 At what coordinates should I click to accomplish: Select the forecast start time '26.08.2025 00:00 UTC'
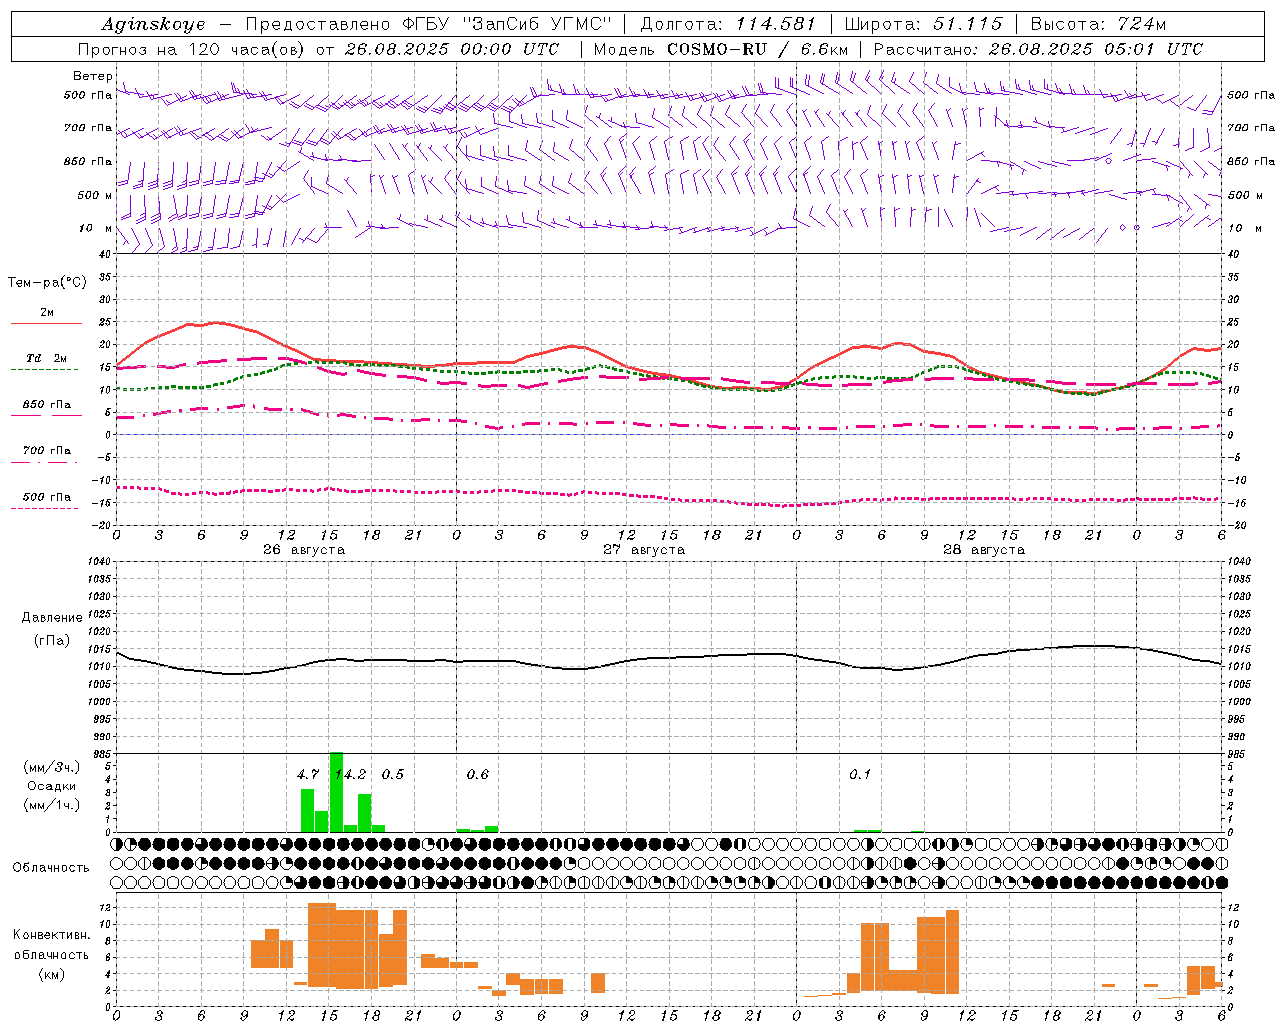(x=451, y=49)
